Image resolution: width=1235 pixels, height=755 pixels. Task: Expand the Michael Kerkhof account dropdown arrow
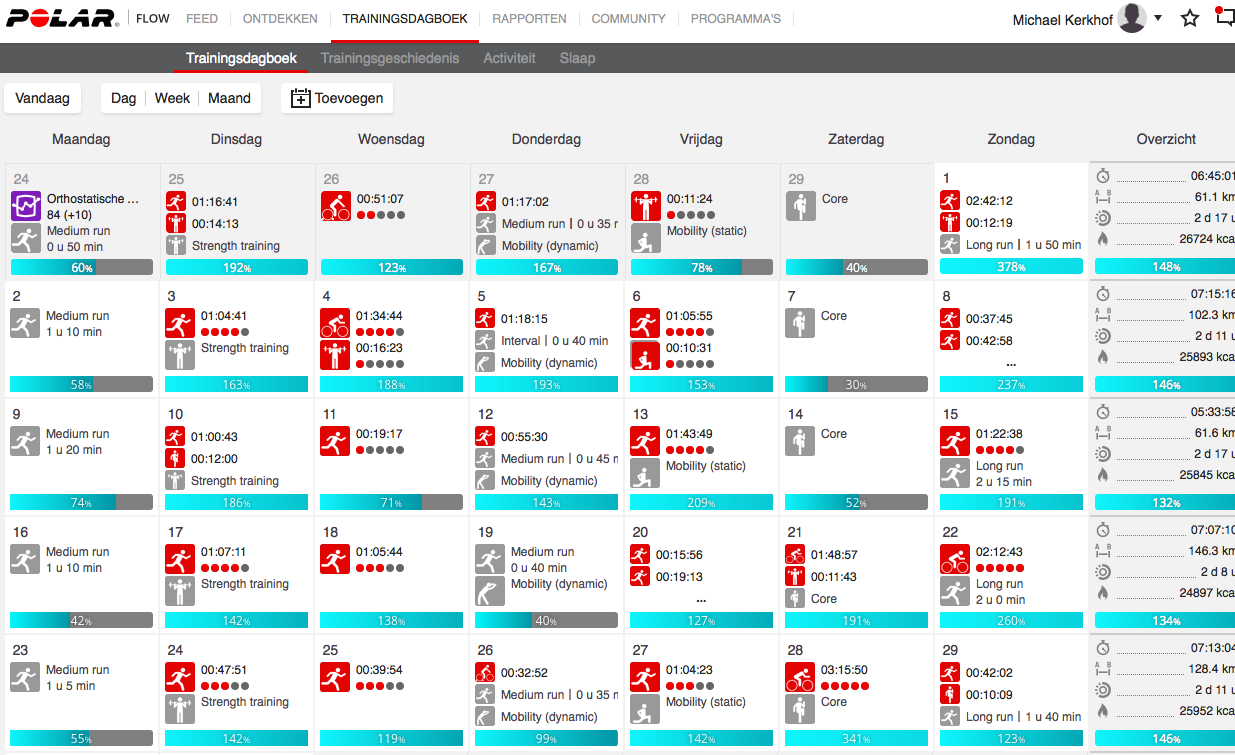pyautogui.click(x=1158, y=18)
